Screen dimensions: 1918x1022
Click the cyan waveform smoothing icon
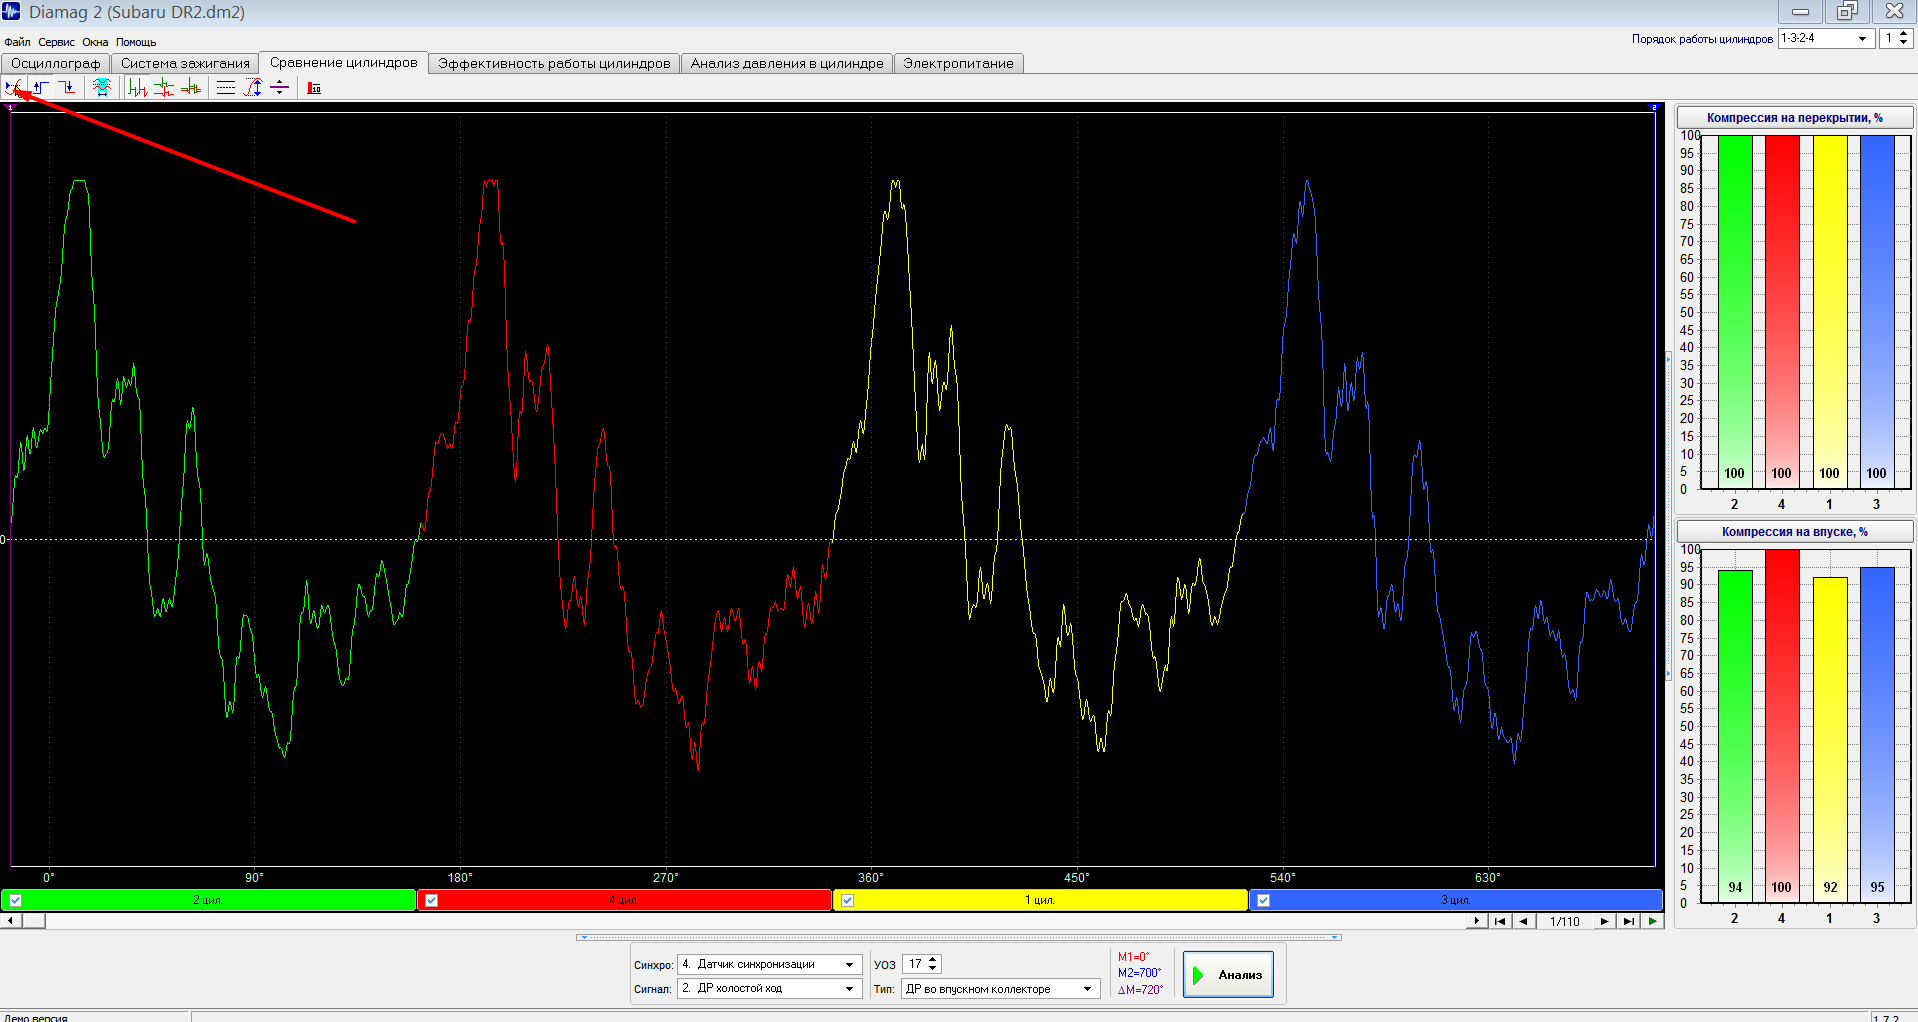point(101,88)
